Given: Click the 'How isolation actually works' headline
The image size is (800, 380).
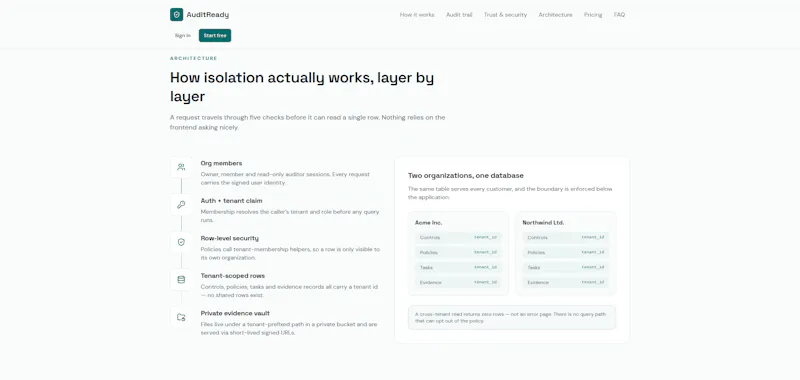Looking at the screenshot, I should [302, 87].
